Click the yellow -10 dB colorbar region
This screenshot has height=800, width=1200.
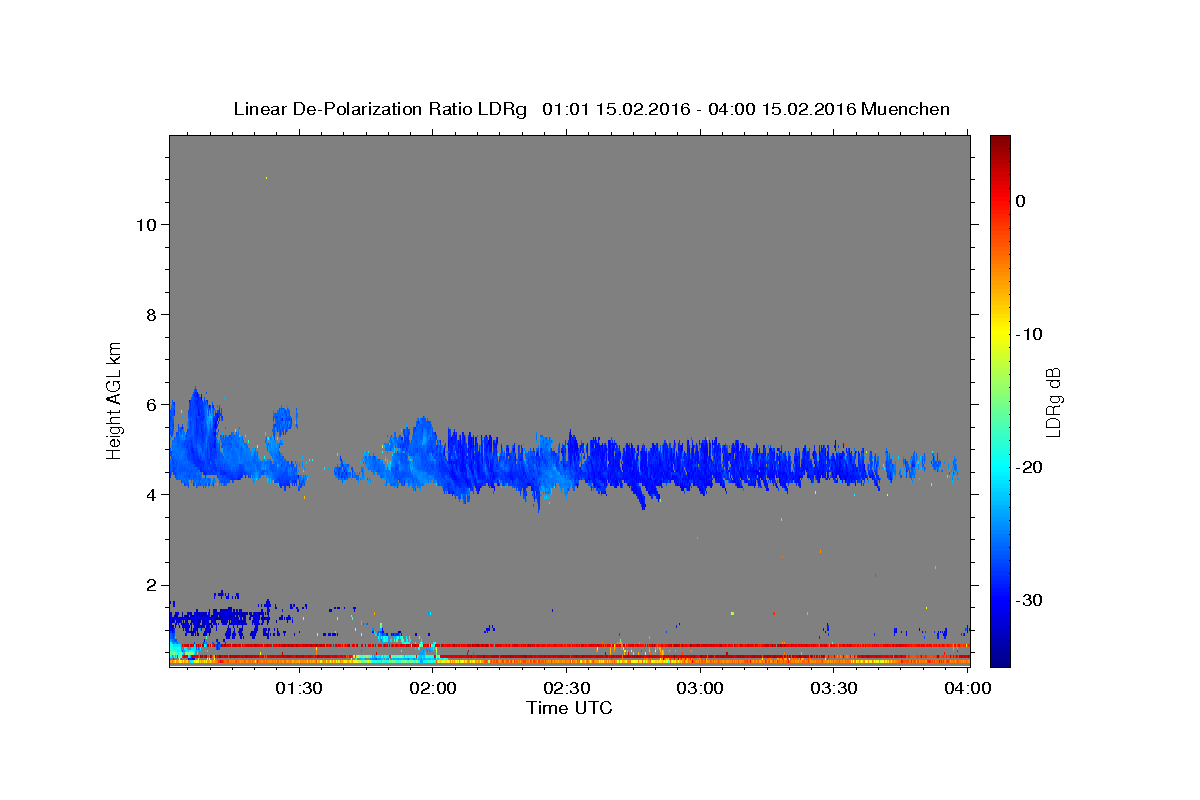[1000, 334]
